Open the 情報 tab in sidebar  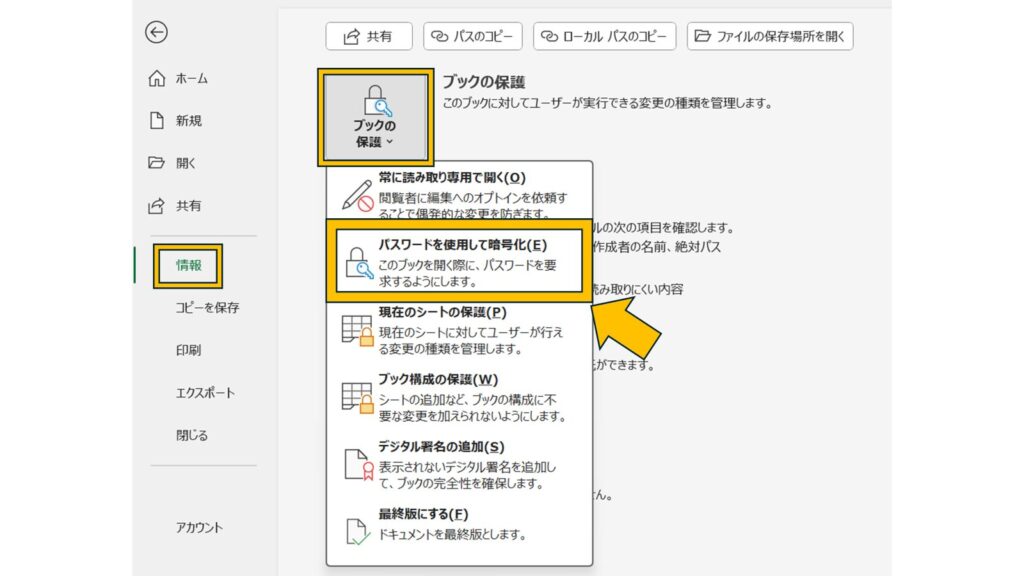[x=188, y=265]
